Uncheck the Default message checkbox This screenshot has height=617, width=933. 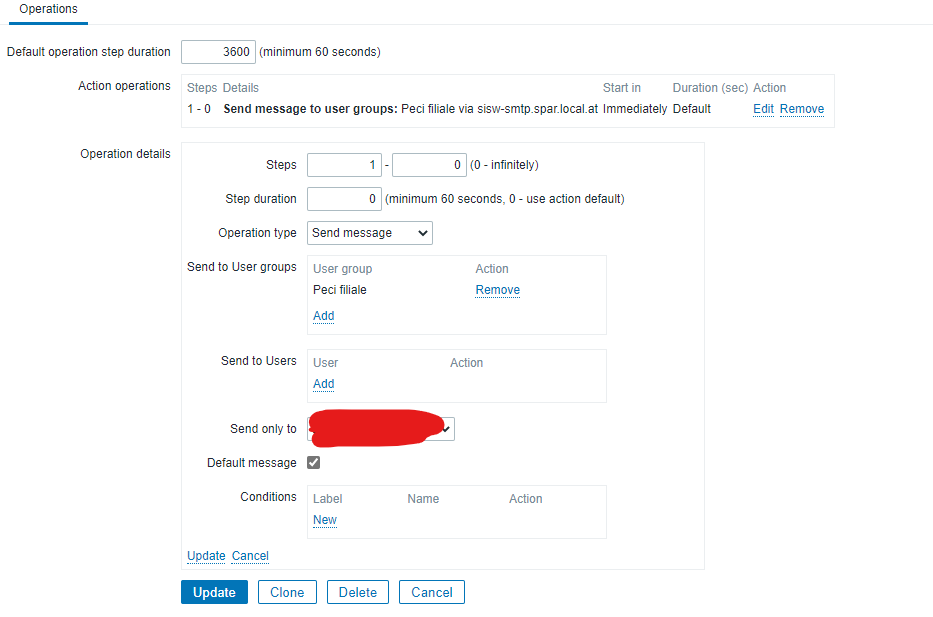[x=313, y=463]
